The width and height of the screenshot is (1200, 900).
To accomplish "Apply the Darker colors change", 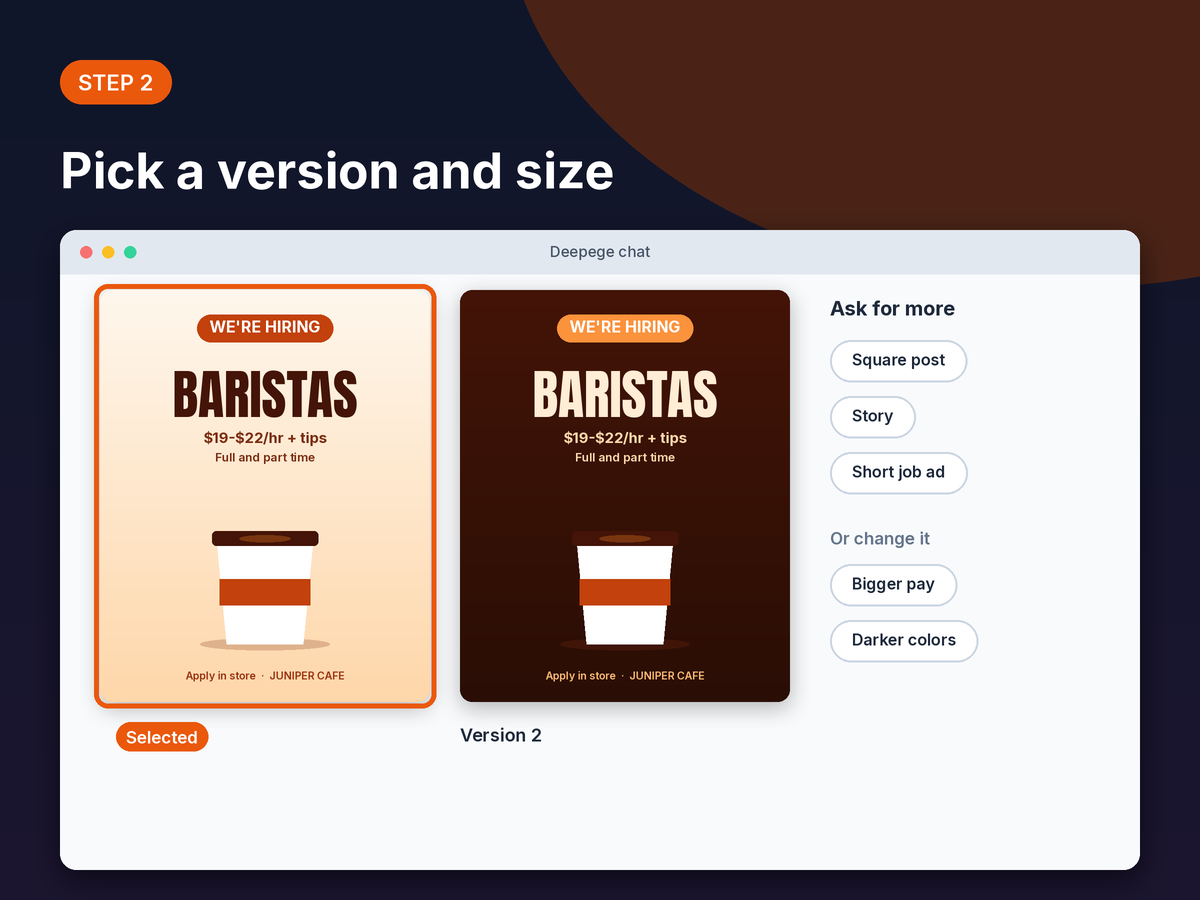I will click(x=903, y=641).
